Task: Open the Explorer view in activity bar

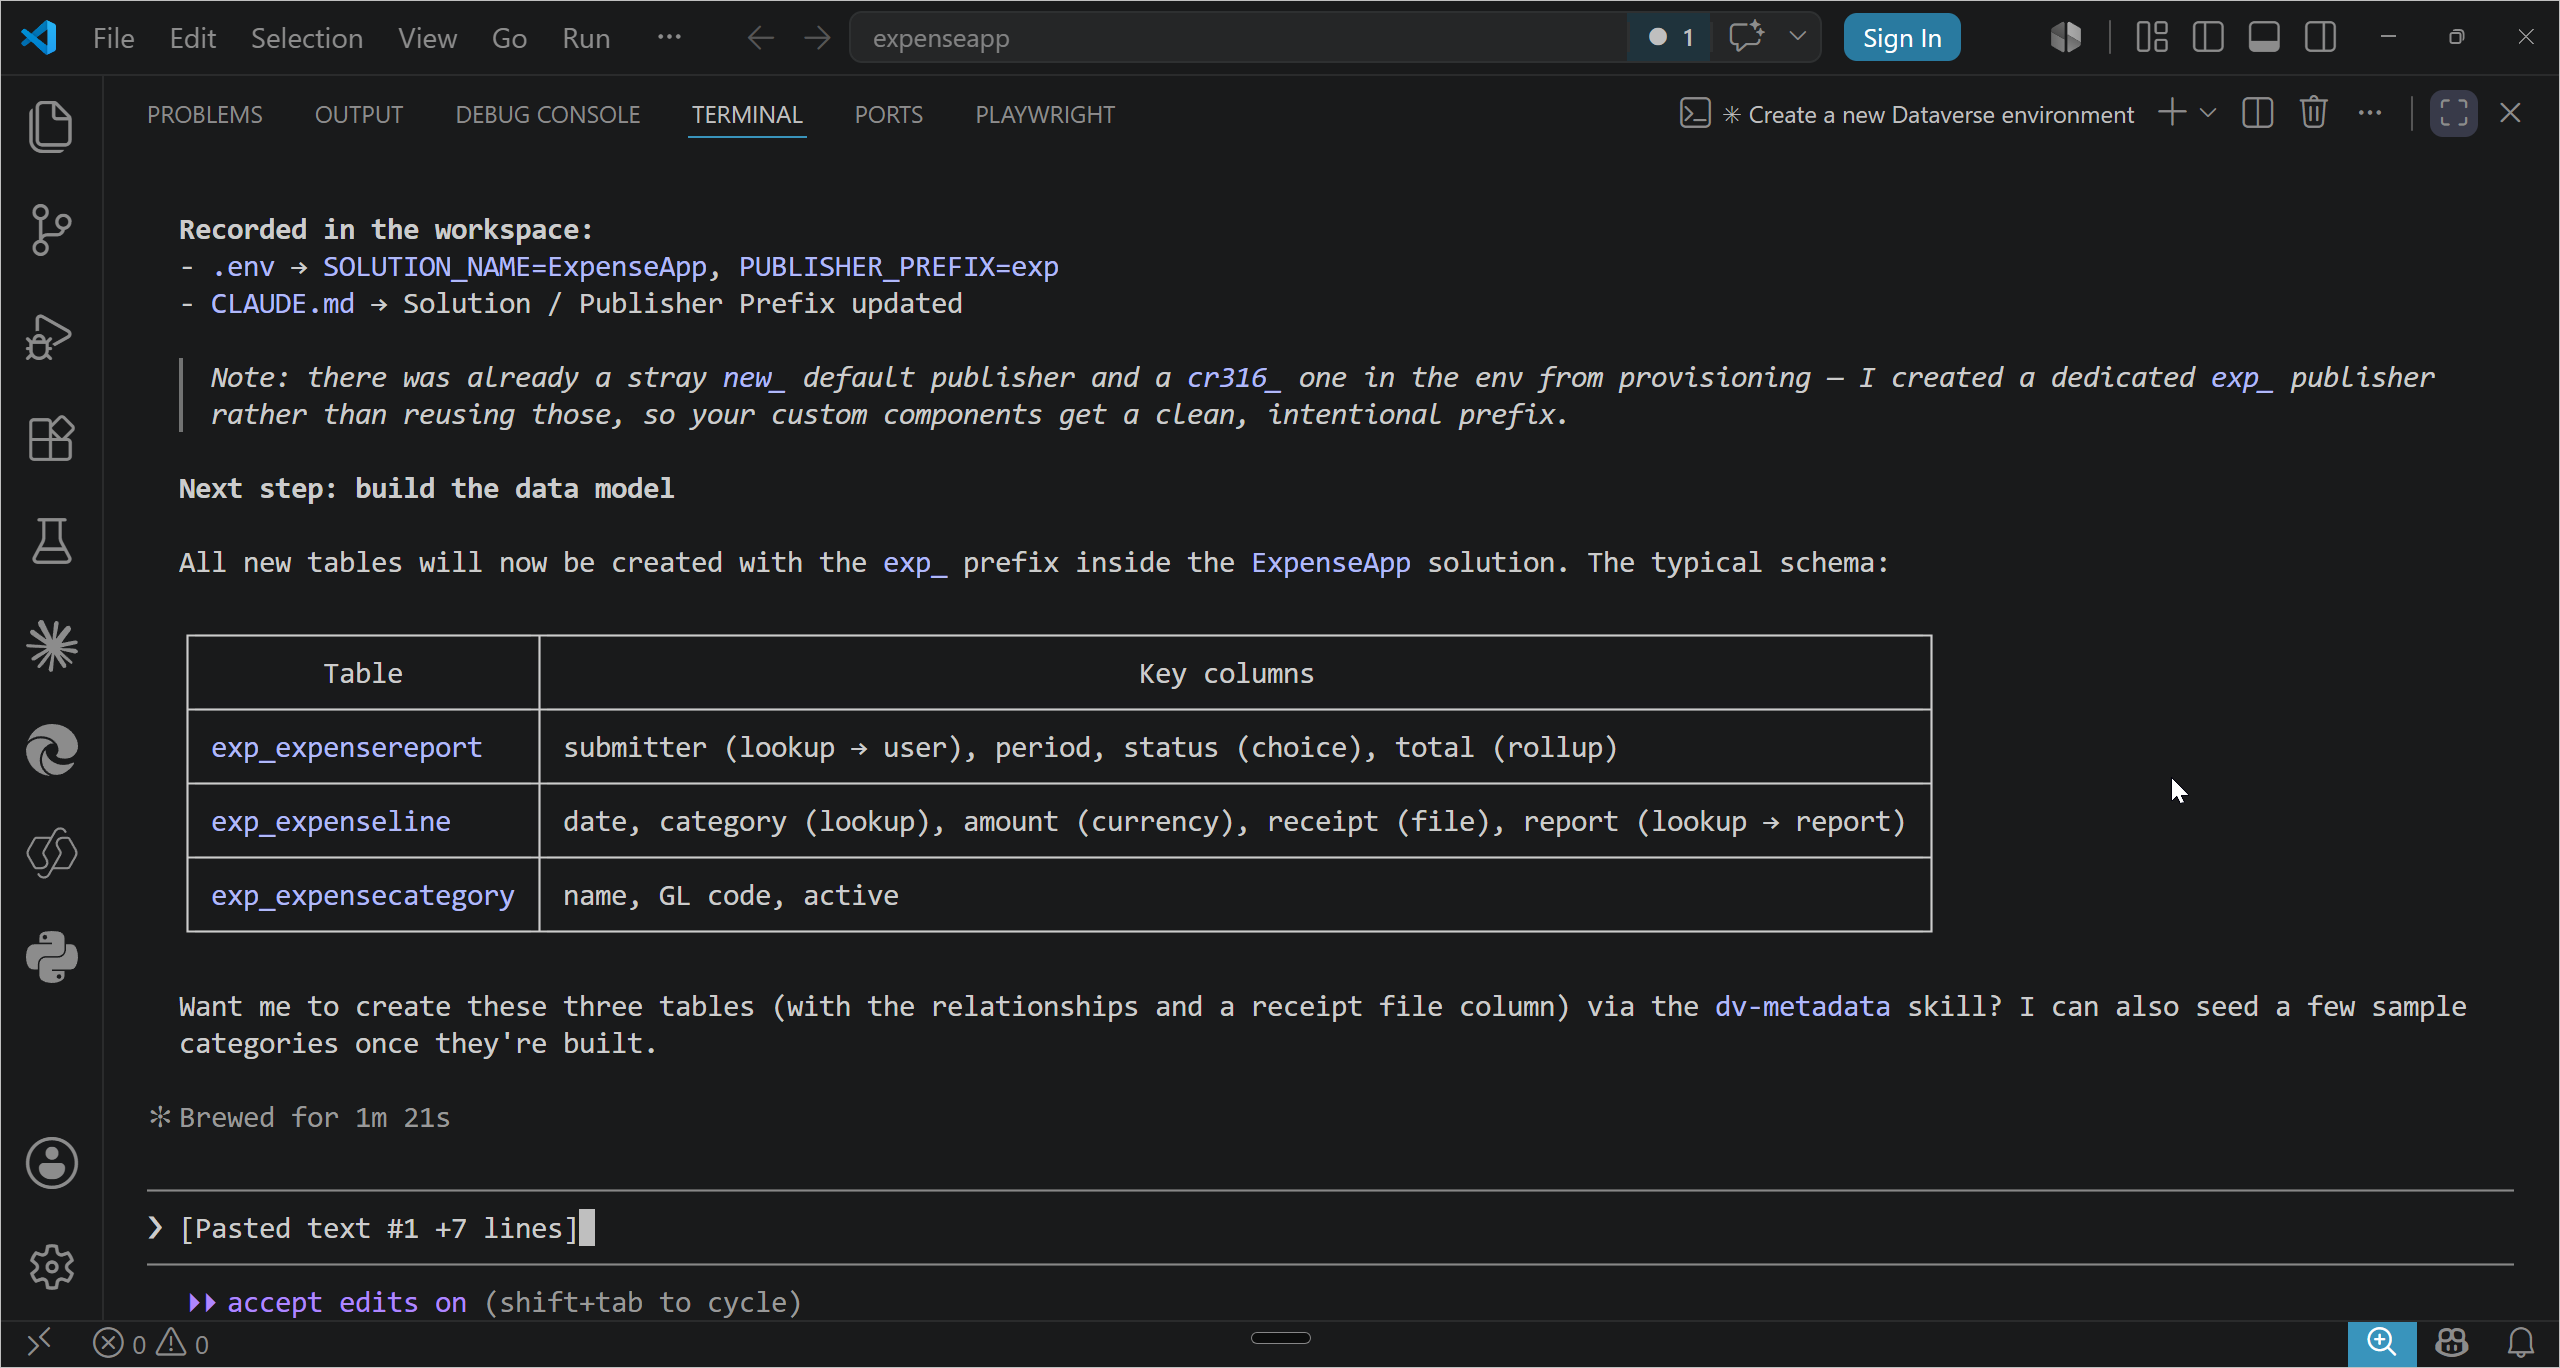Action: [x=51, y=126]
